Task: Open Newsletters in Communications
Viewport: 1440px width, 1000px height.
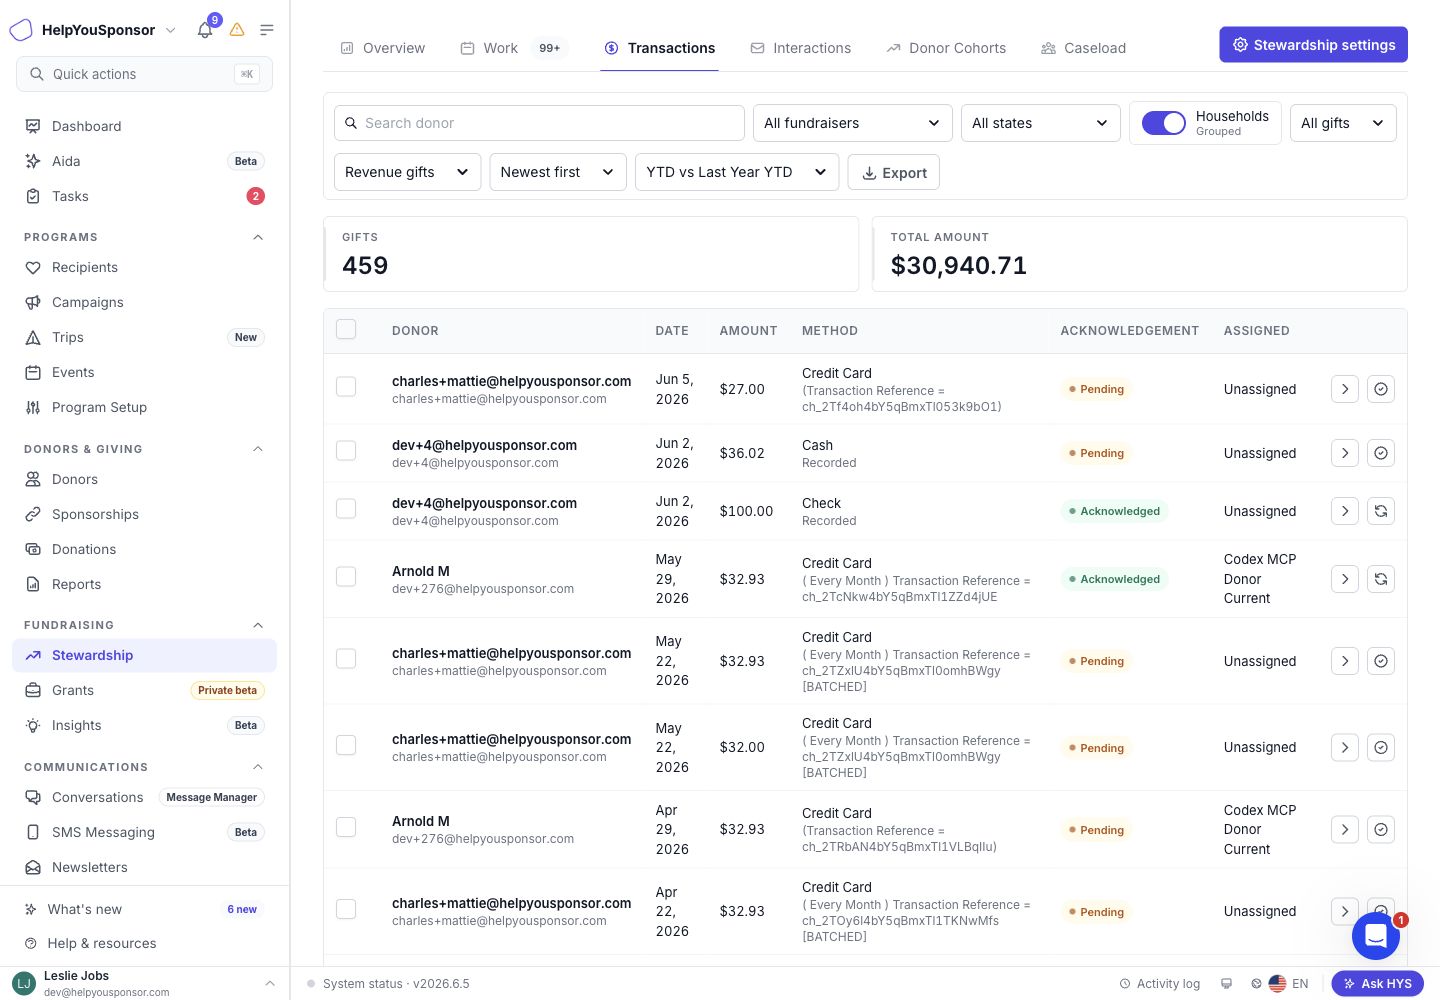Action: [x=144, y=867]
